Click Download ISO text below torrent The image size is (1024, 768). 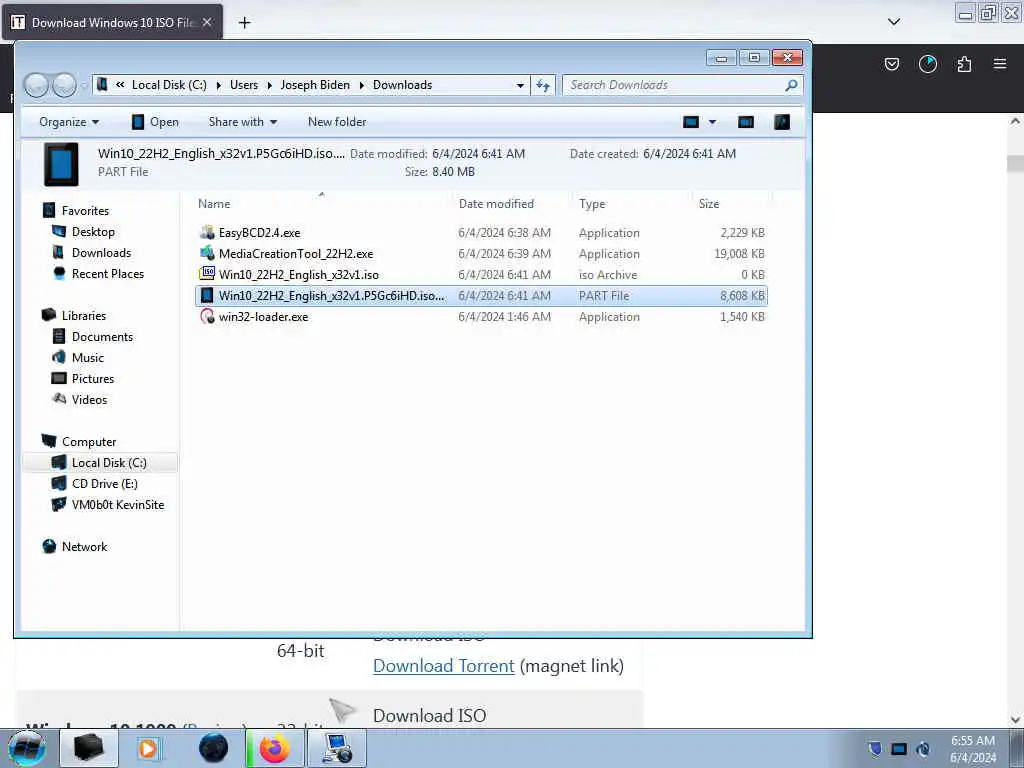coord(429,716)
